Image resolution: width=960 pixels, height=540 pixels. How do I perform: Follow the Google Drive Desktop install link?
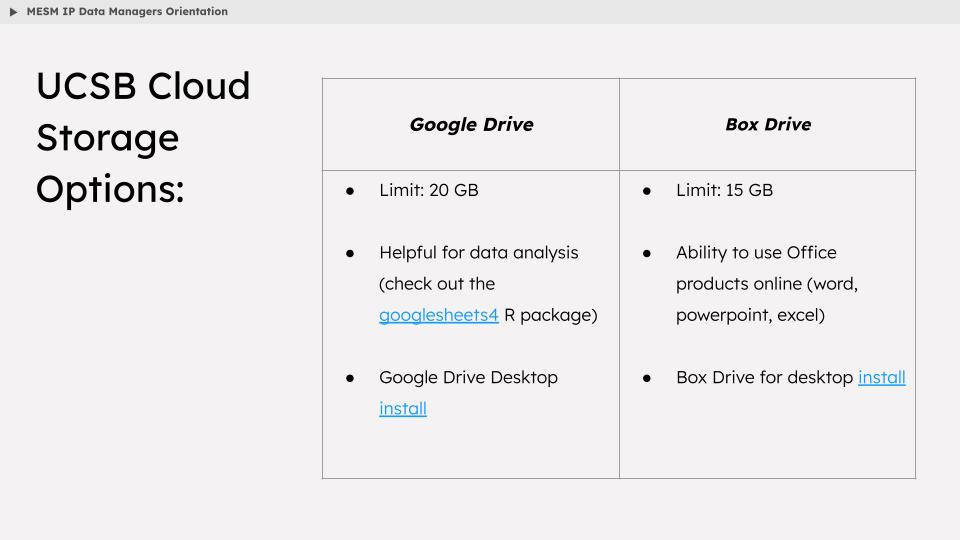403,408
